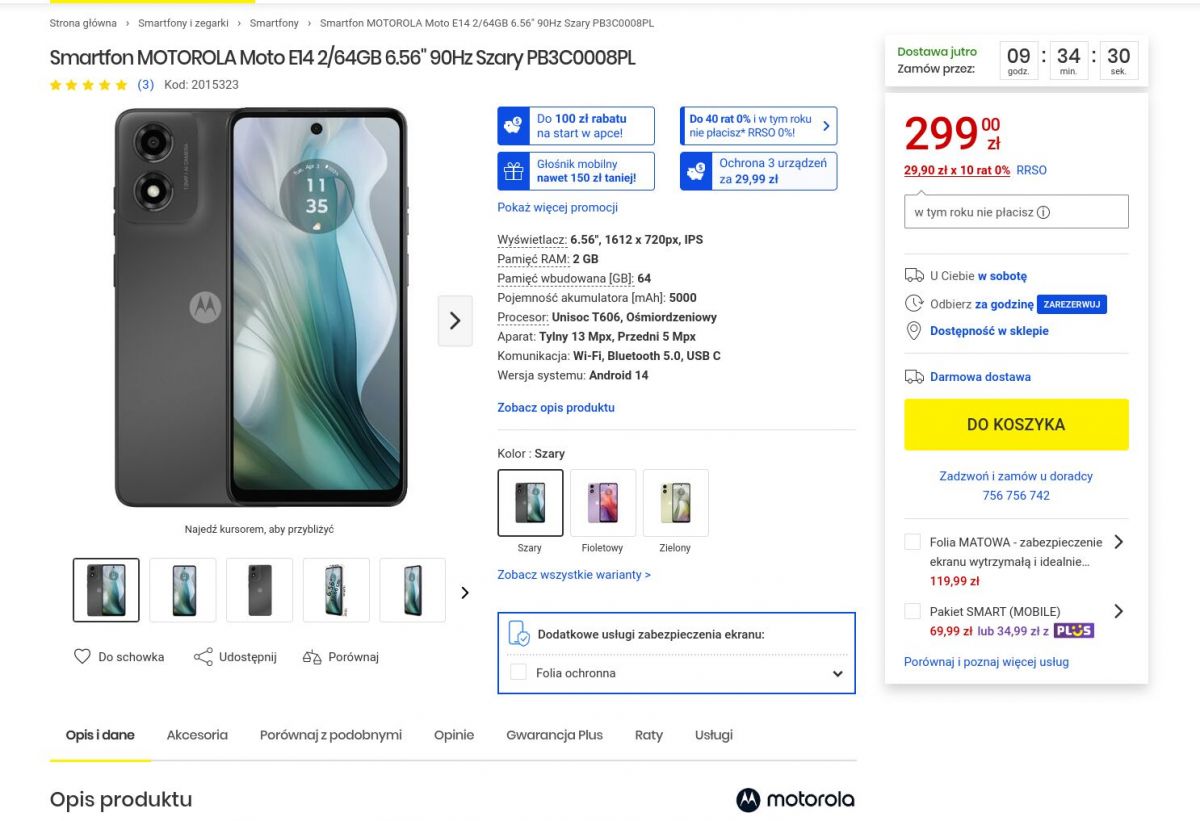The height and width of the screenshot is (821, 1200).
Task: Open the Zobacz opis produktu link
Action: pyautogui.click(x=556, y=408)
